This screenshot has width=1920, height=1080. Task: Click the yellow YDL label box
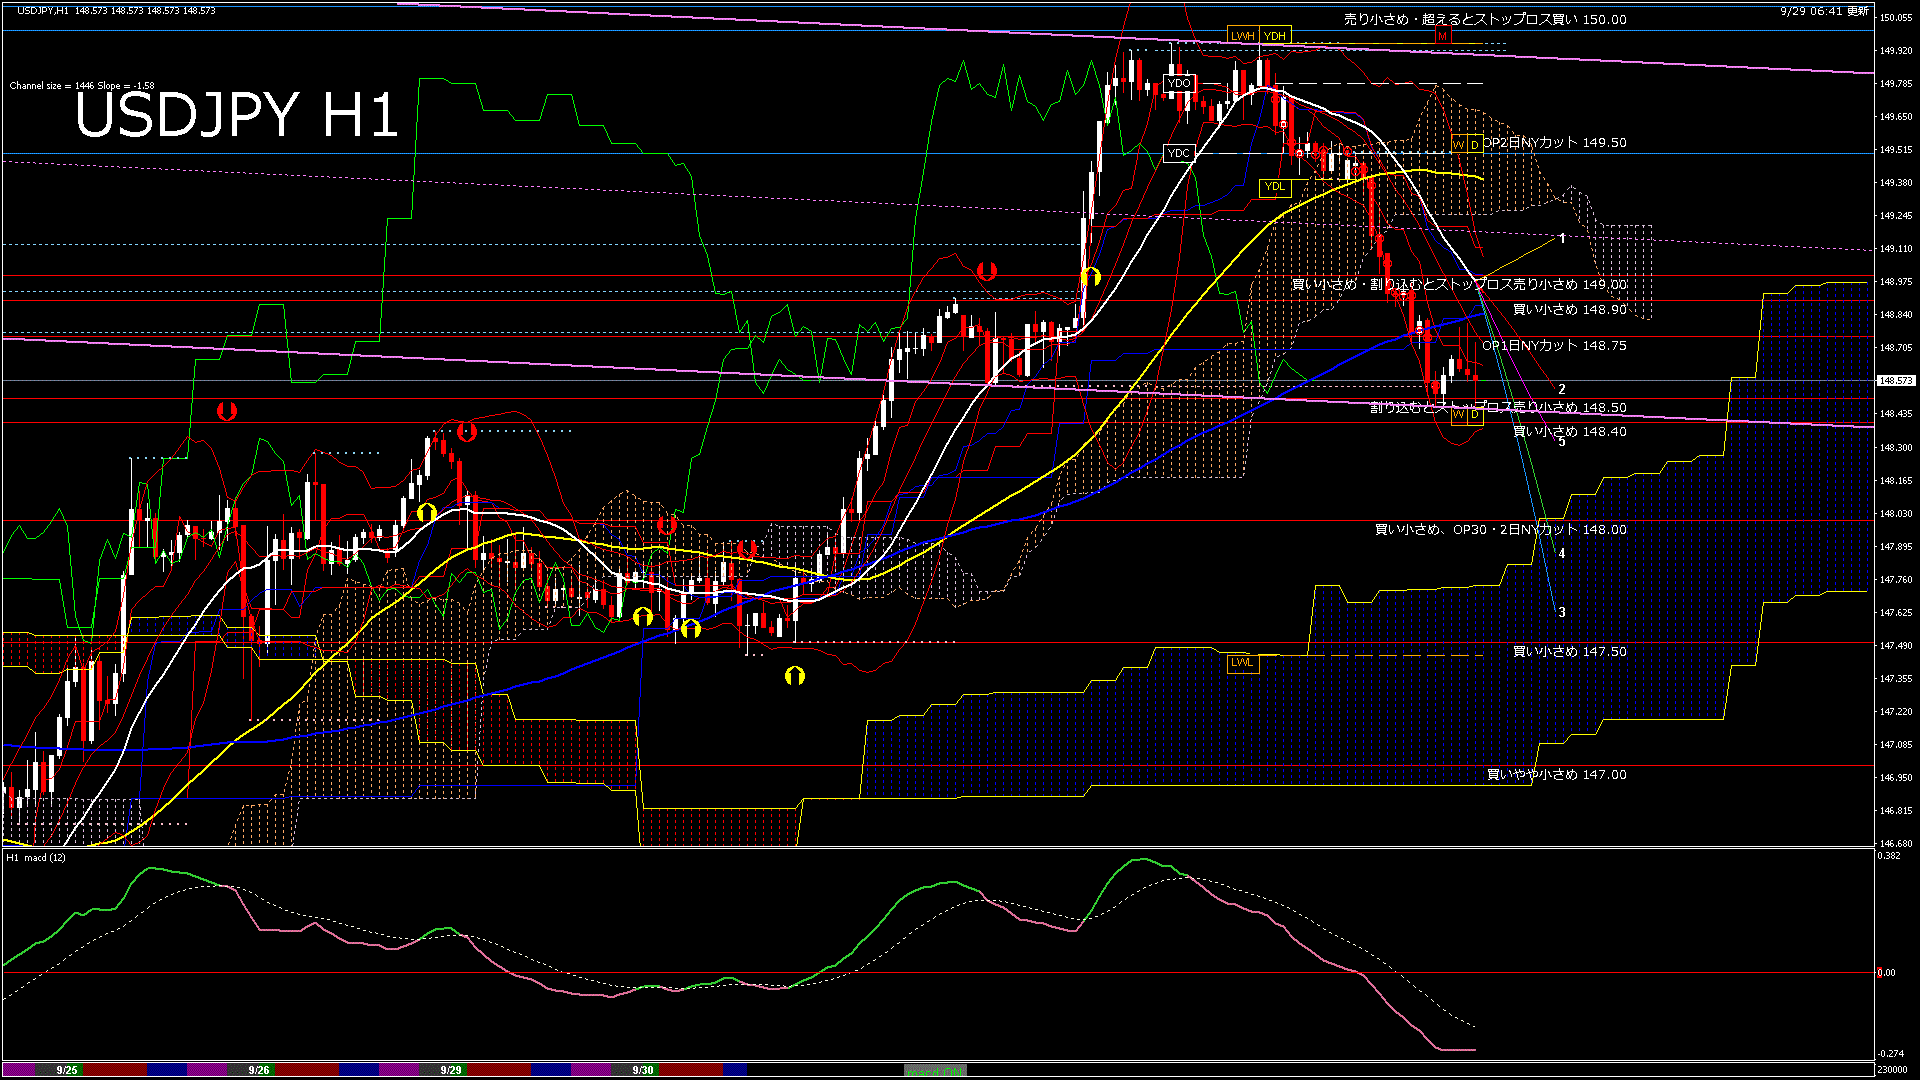tap(1274, 186)
